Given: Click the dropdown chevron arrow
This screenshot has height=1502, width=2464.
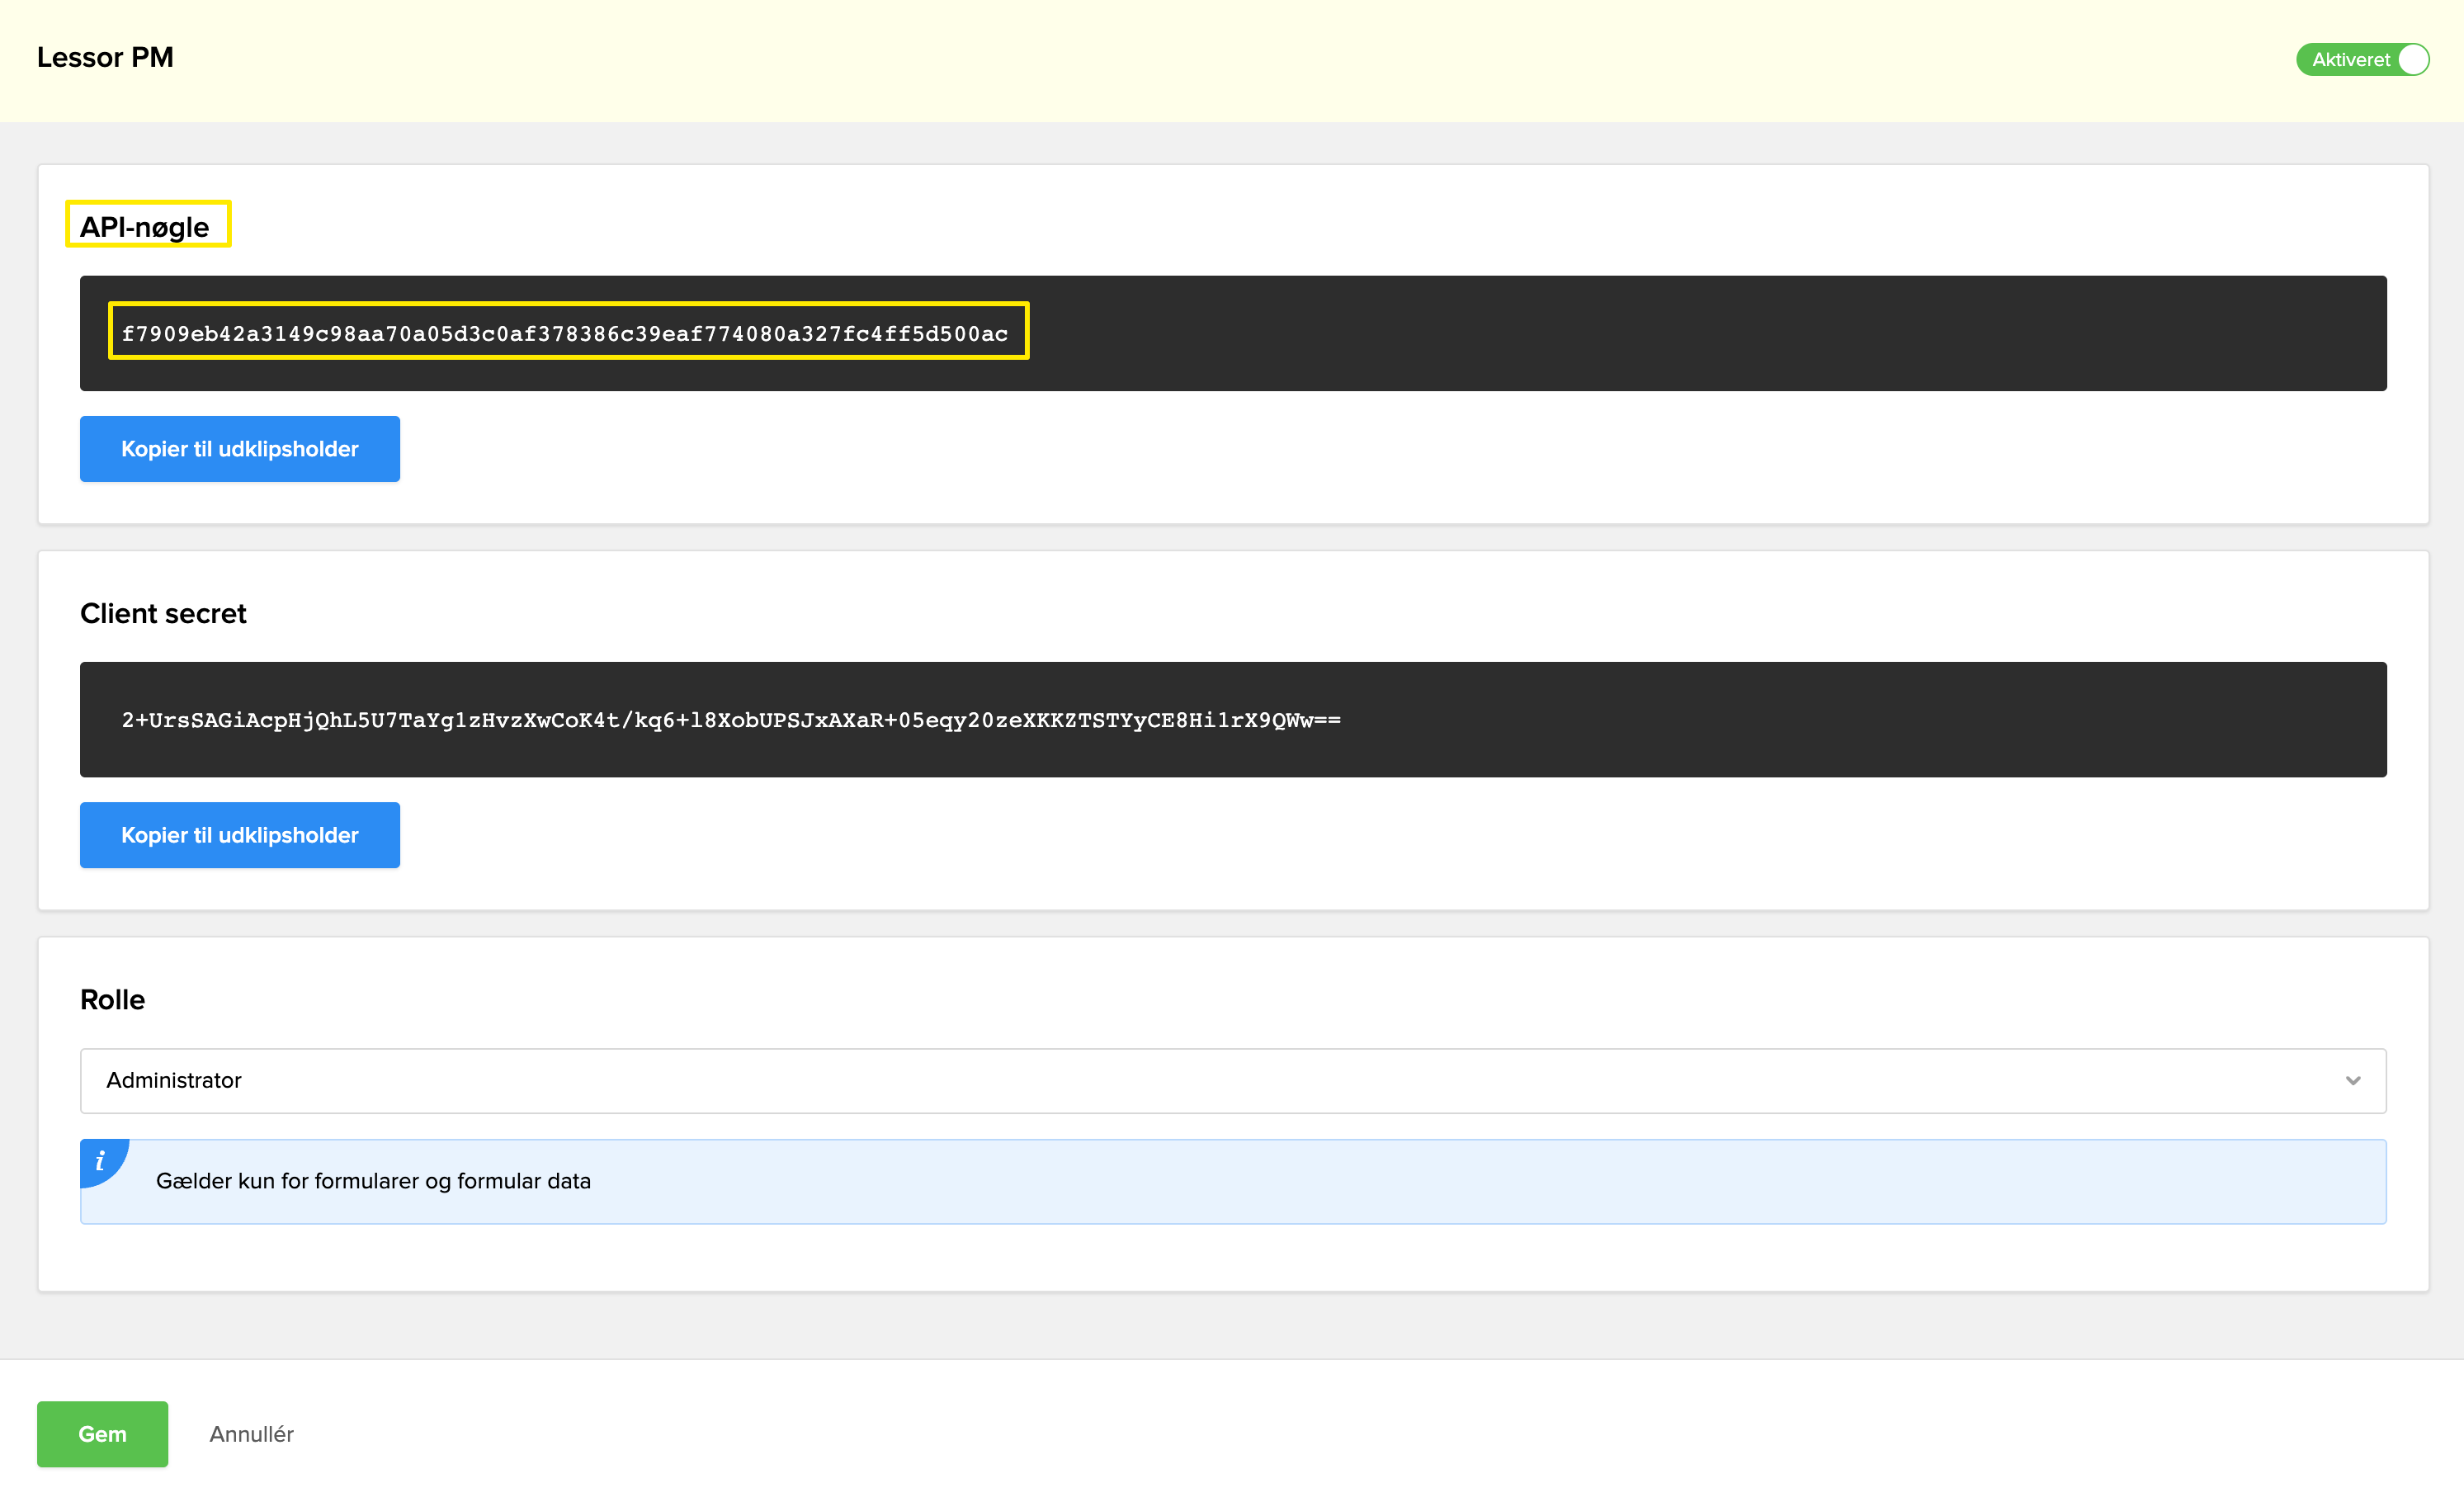Looking at the screenshot, I should [2352, 1080].
